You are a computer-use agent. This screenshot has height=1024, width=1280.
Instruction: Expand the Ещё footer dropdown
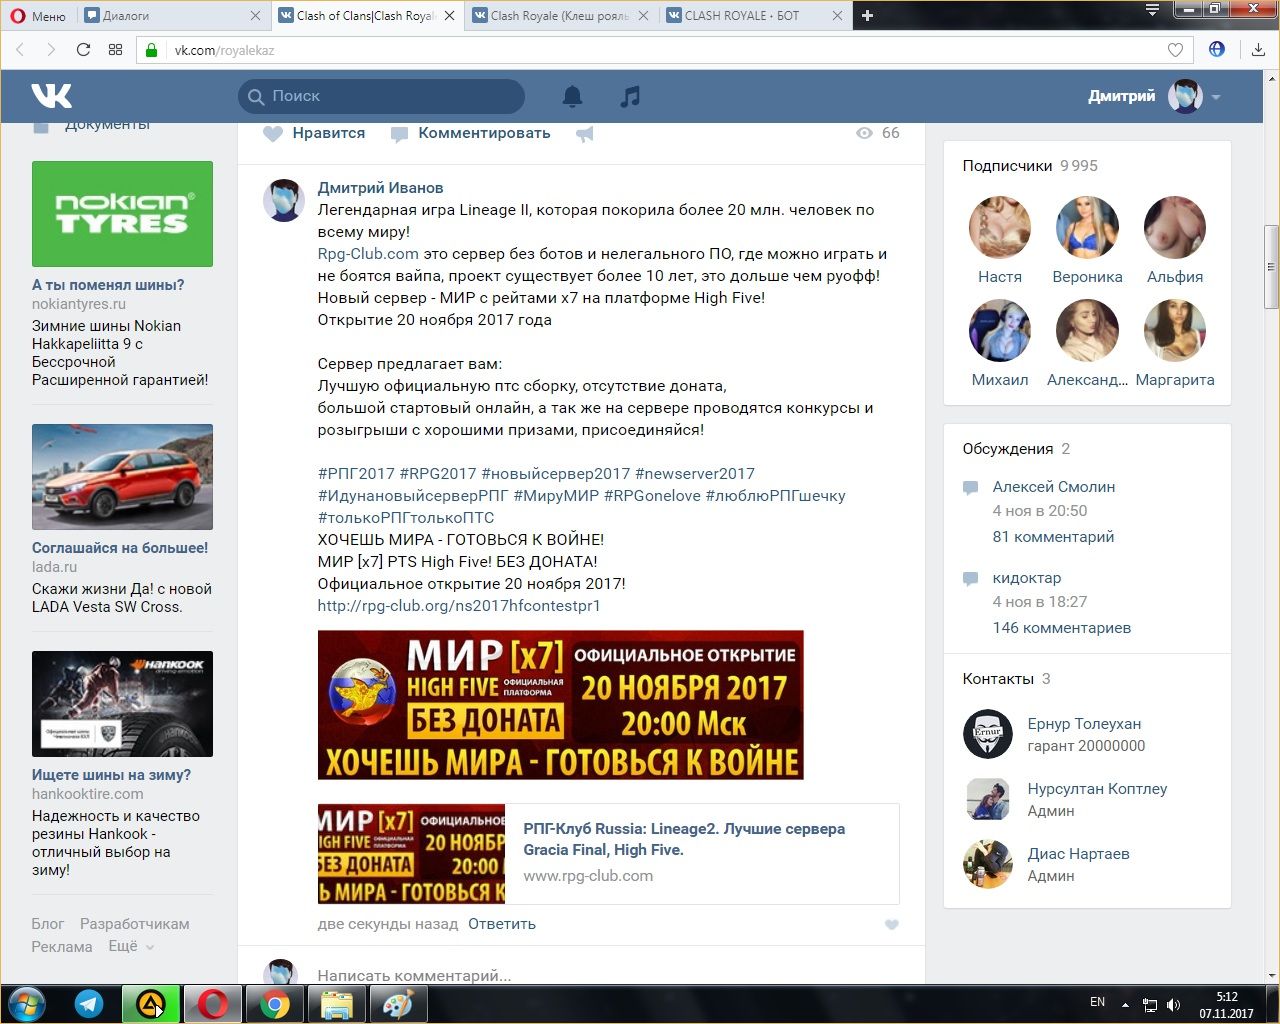point(131,946)
